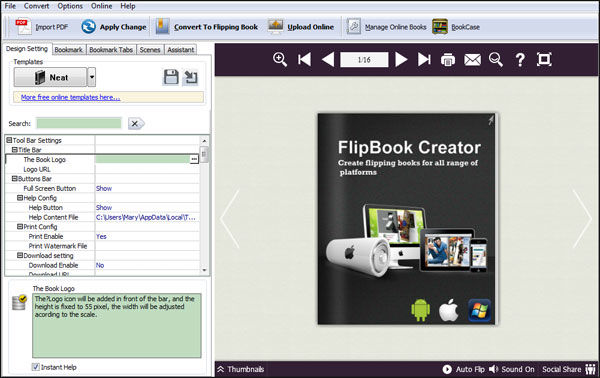Switch to the Scenes tab
600x378 pixels.
pyautogui.click(x=150, y=50)
